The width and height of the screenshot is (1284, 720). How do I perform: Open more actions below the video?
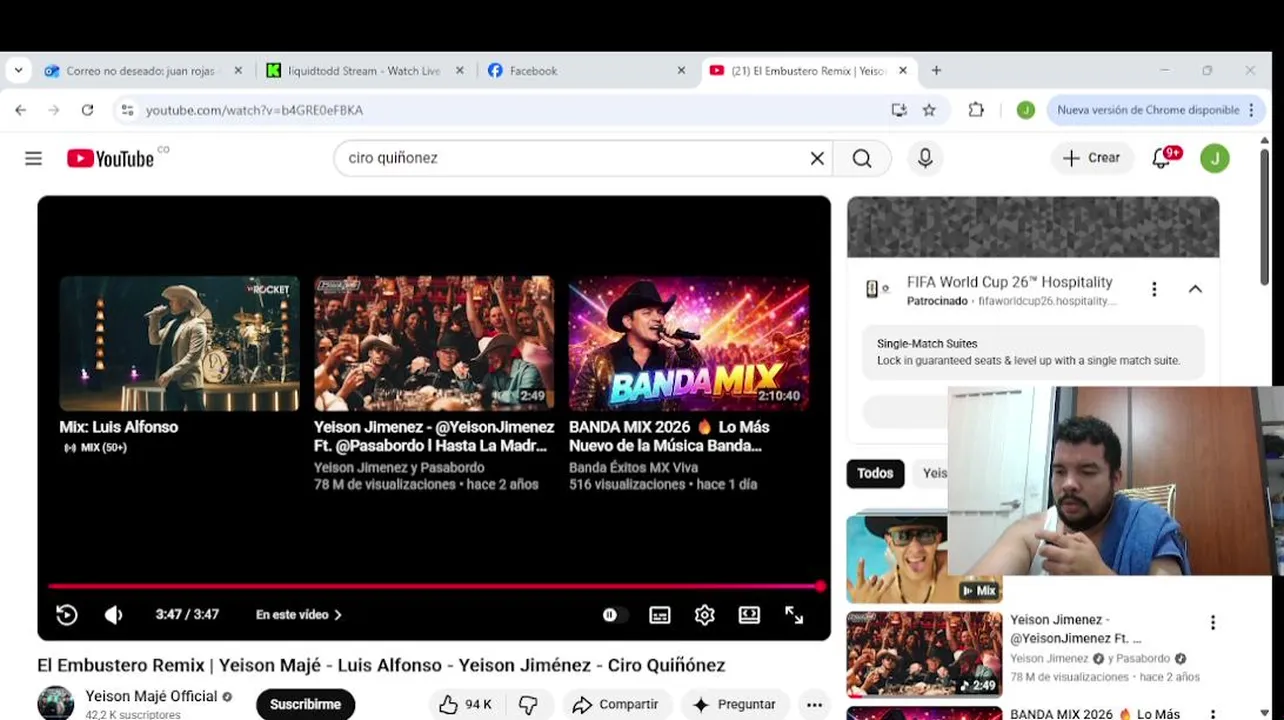pyautogui.click(x=814, y=705)
